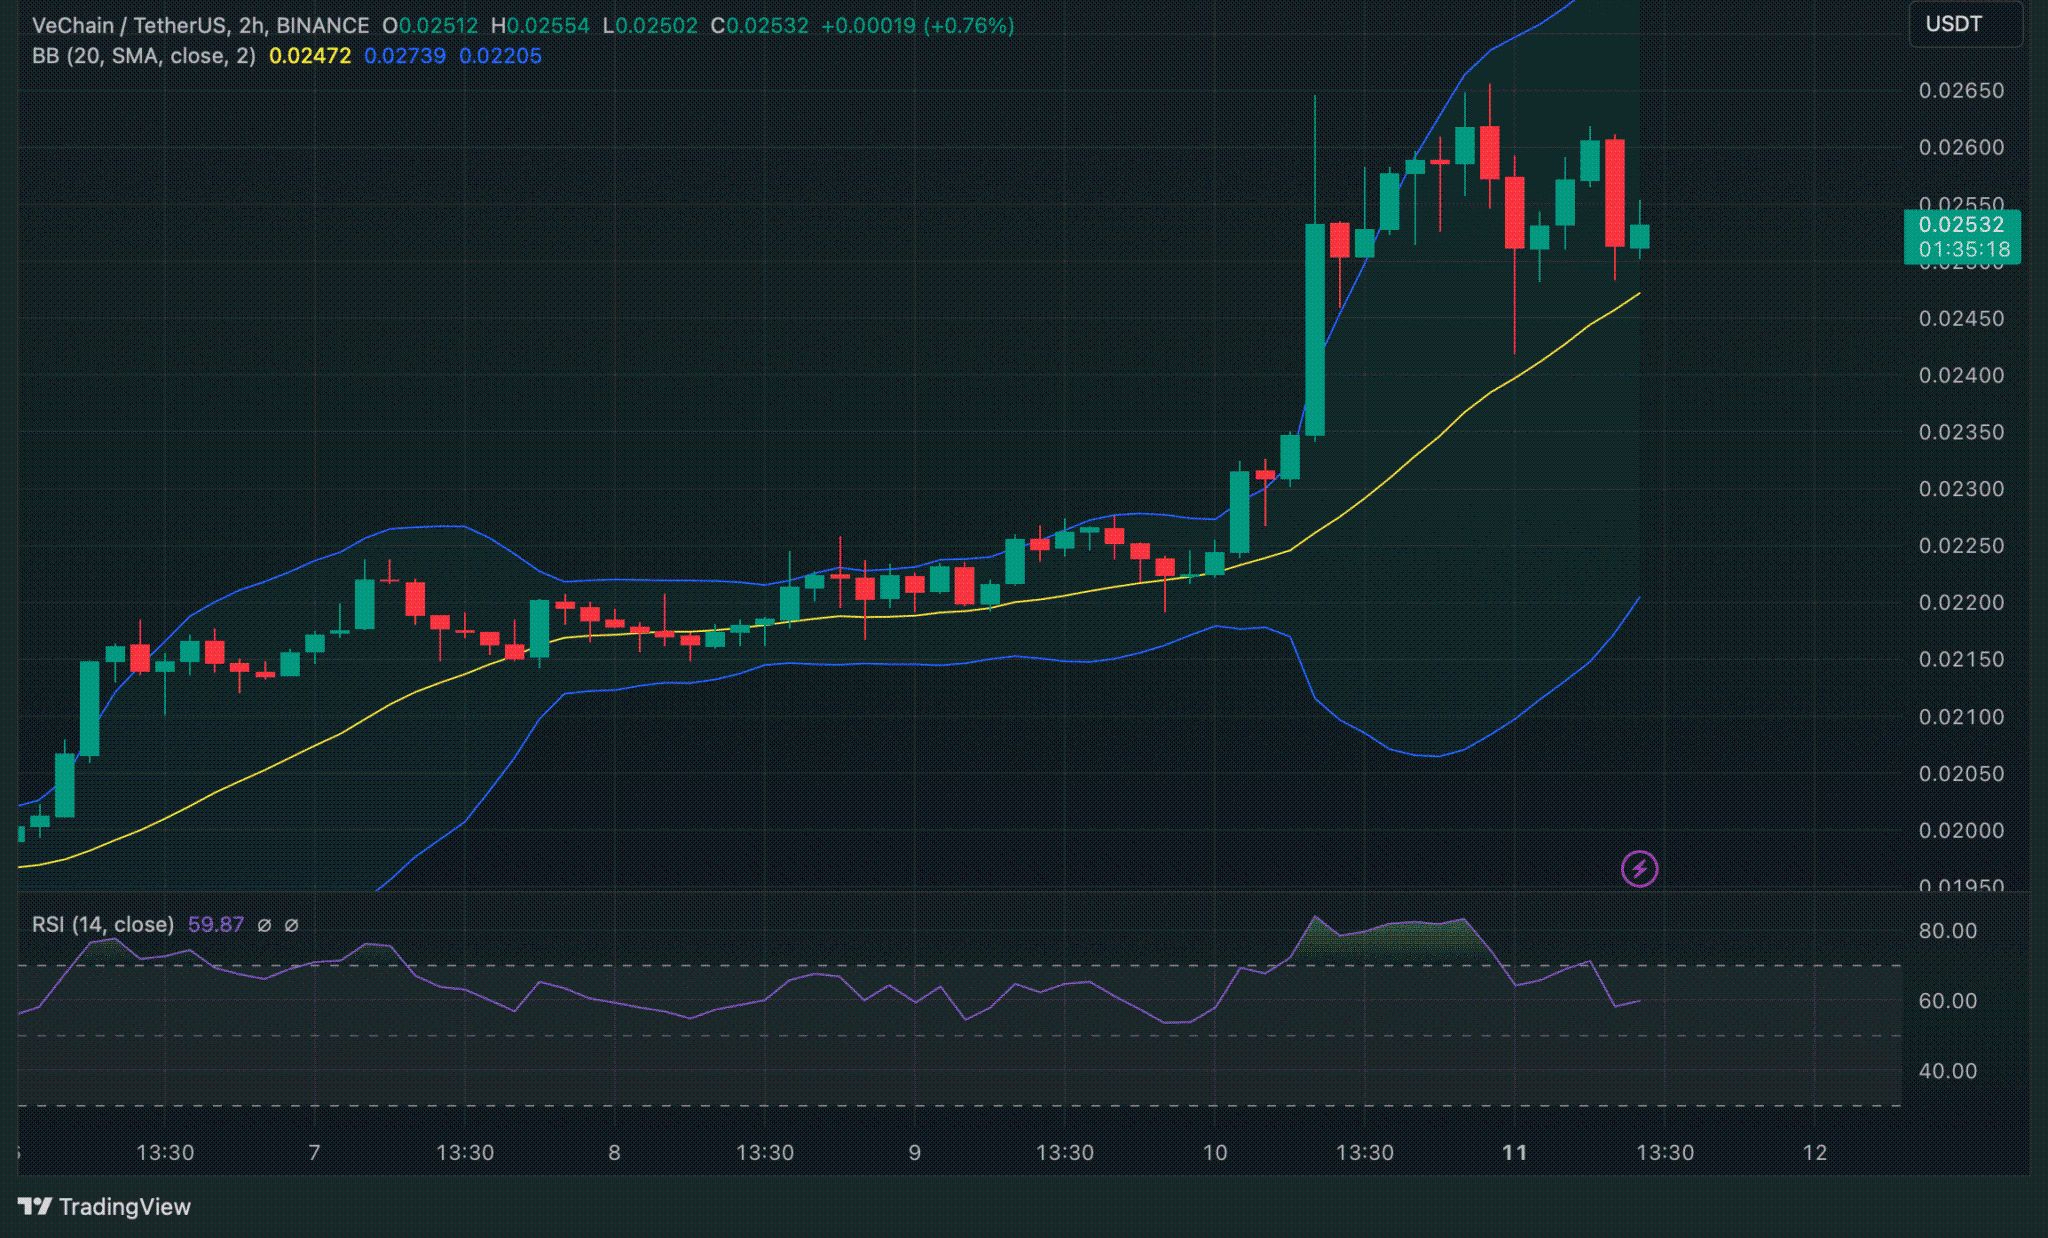Click the 0.02000 price axis label
Image resolution: width=2048 pixels, height=1238 pixels.
(x=1961, y=831)
